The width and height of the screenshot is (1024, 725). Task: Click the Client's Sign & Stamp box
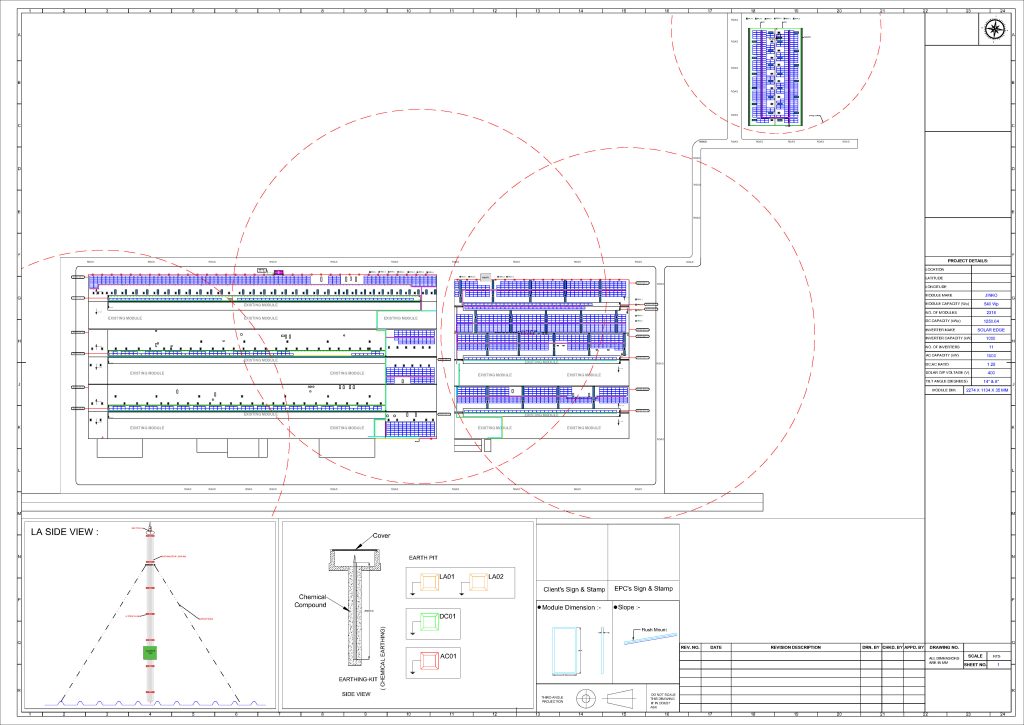pos(574,589)
